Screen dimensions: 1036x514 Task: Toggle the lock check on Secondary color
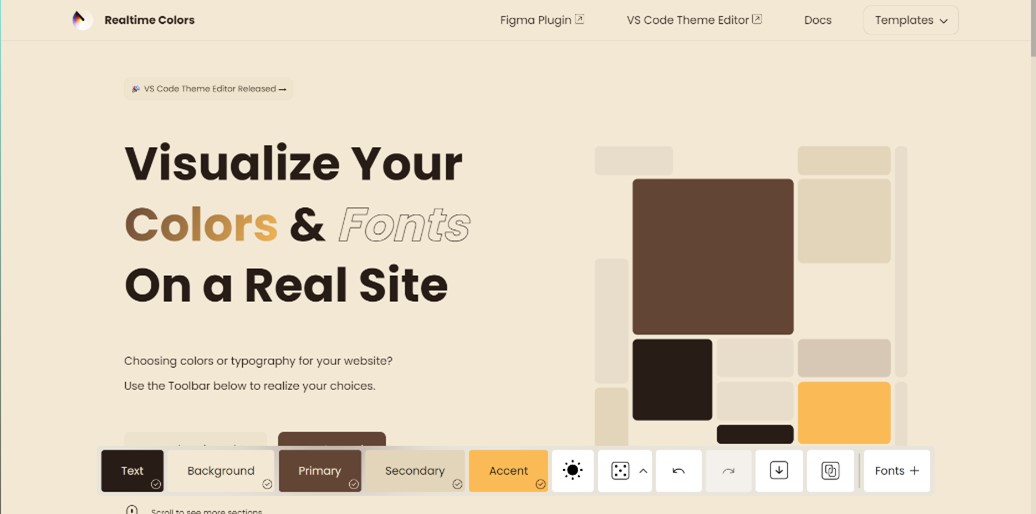point(457,484)
